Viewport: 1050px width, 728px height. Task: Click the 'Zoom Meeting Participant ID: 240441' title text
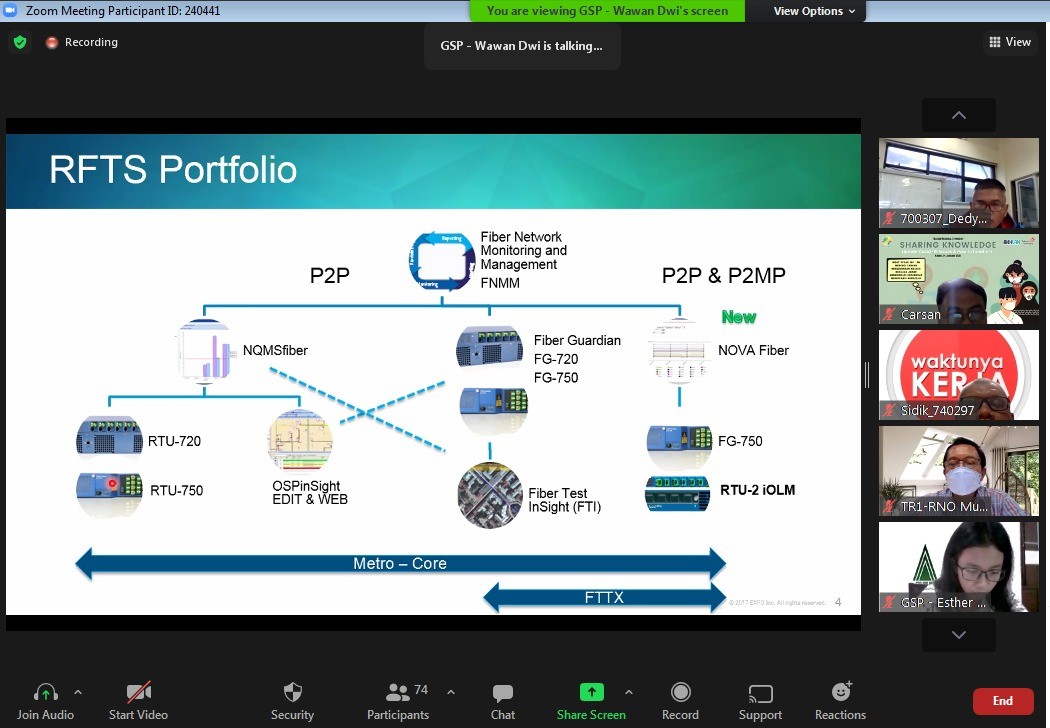123,11
